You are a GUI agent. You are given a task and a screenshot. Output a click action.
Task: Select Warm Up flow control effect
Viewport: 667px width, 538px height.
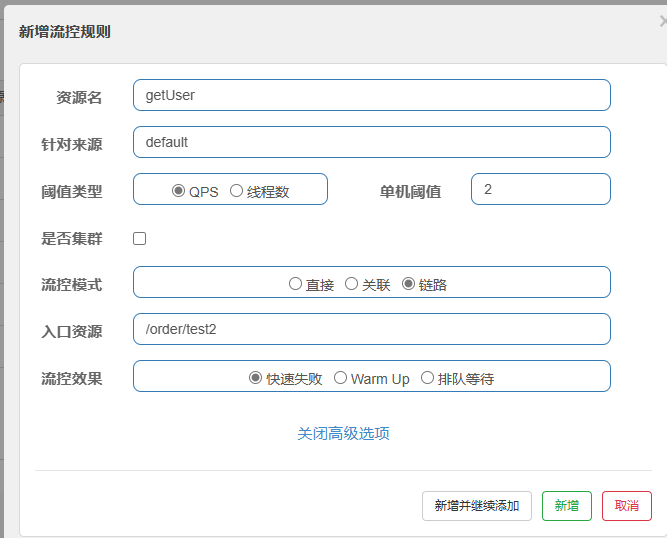[x=340, y=378]
